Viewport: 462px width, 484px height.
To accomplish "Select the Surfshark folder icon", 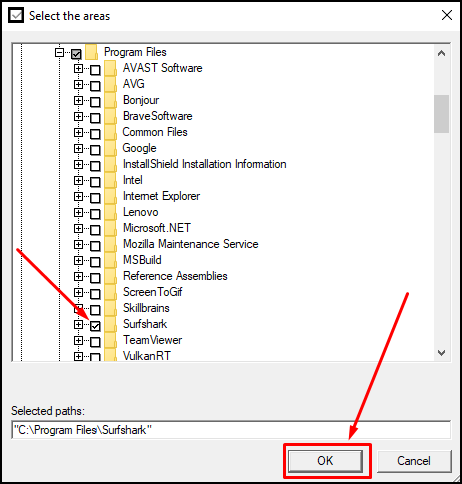I will pyautogui.click(x=110, y=325).
